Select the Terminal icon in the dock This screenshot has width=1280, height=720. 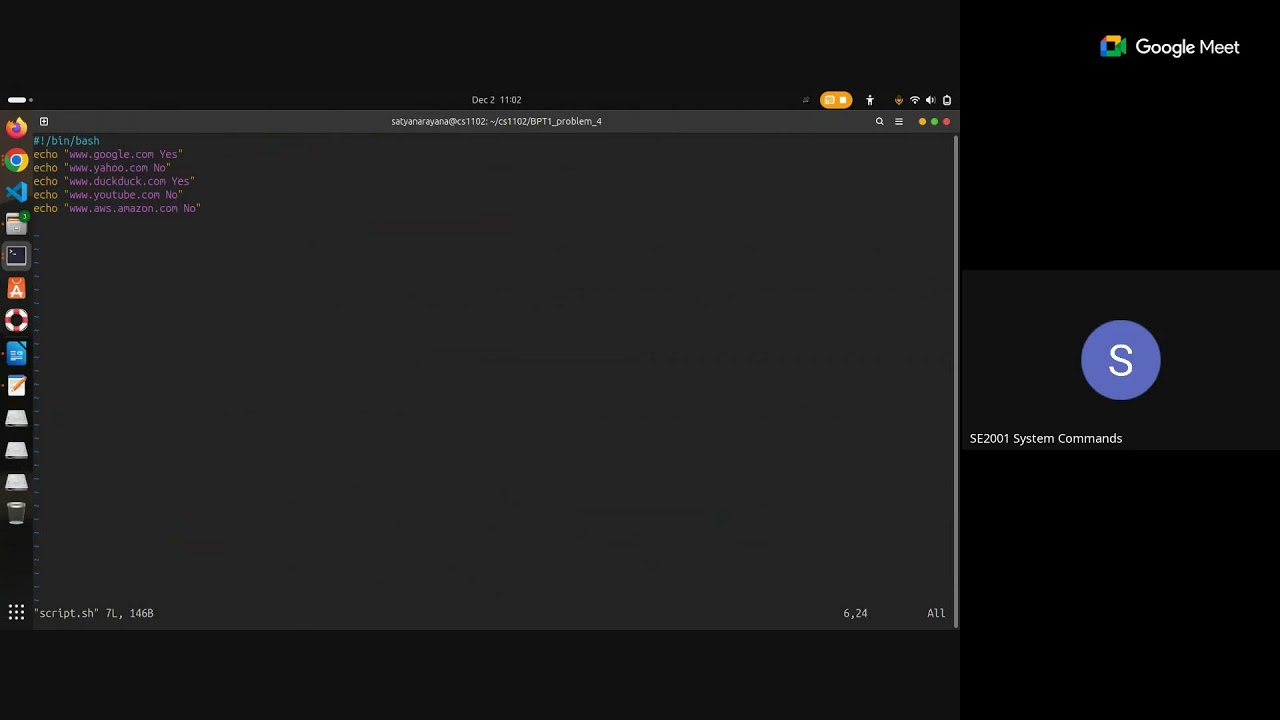point(16,256)
